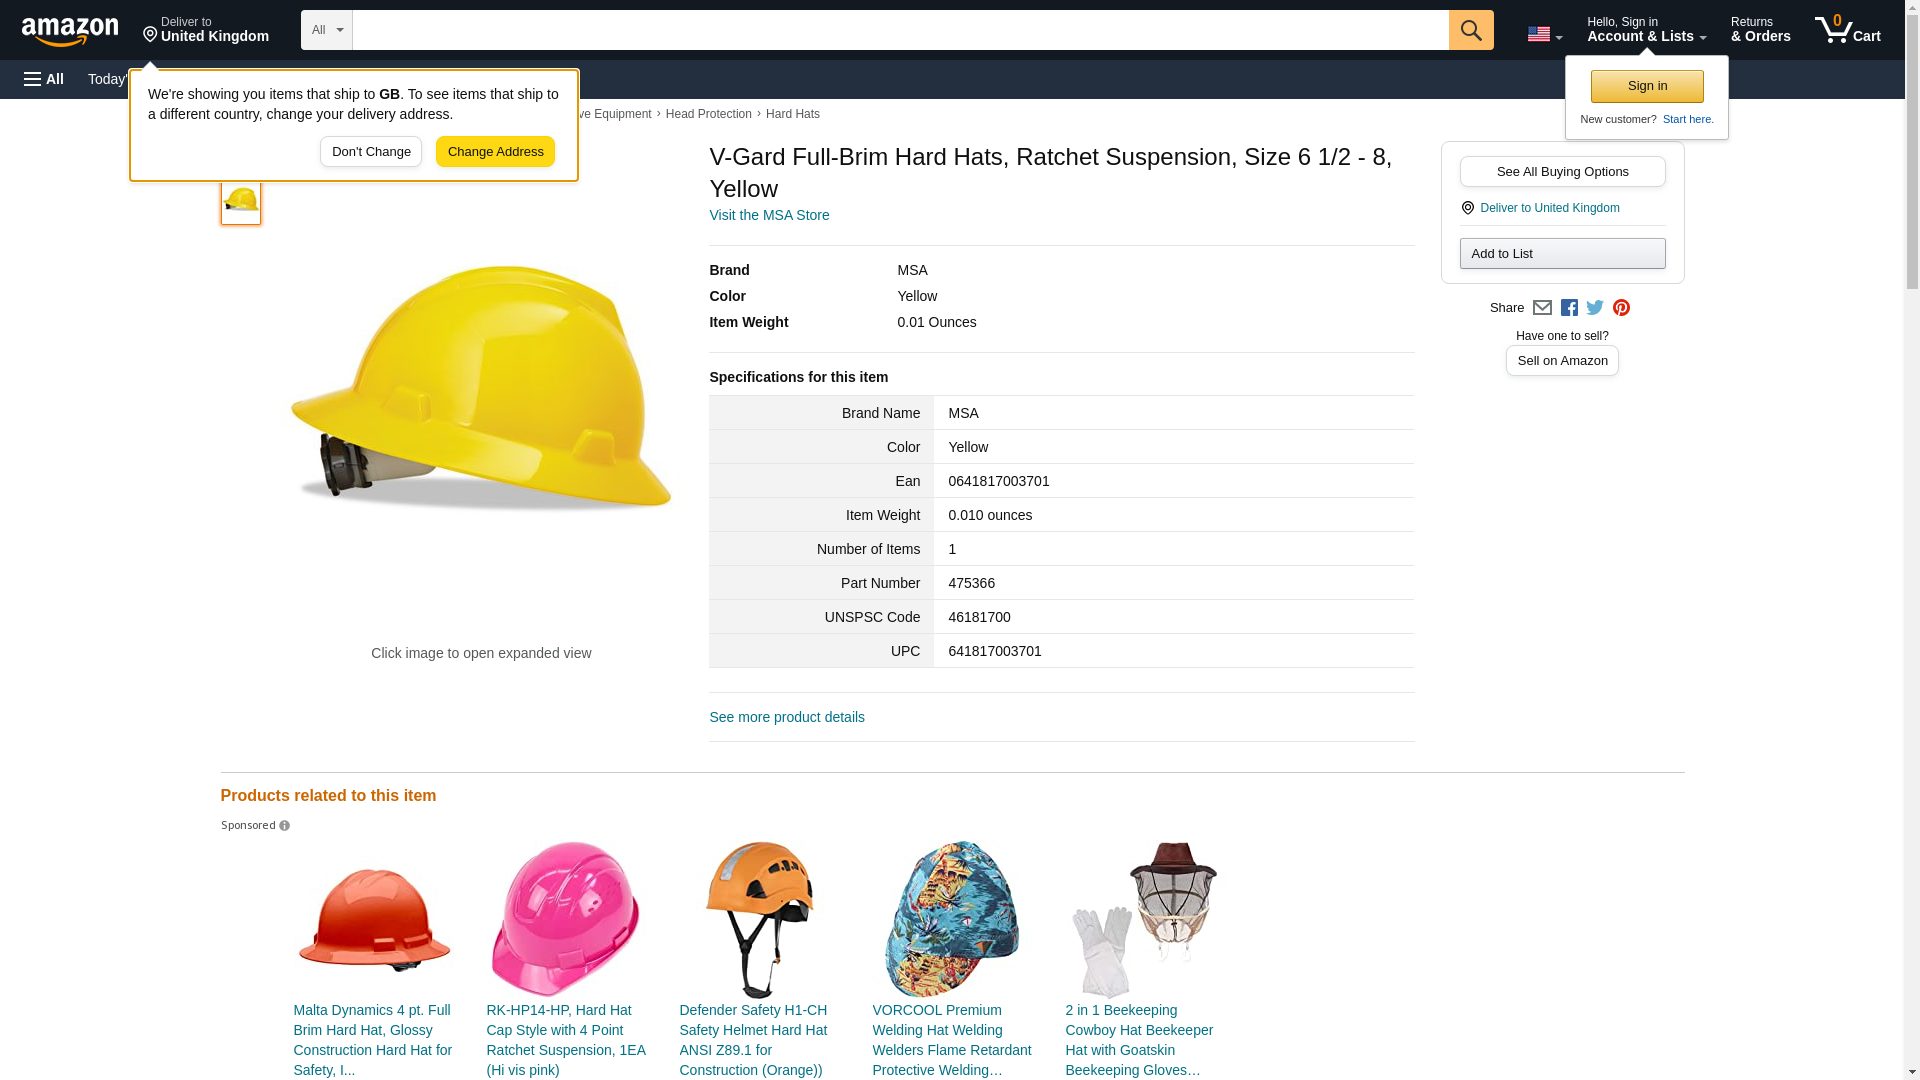Open the All hamburger menu
This screenshot has height=1080, width=1920.
[x=44, y=79]
